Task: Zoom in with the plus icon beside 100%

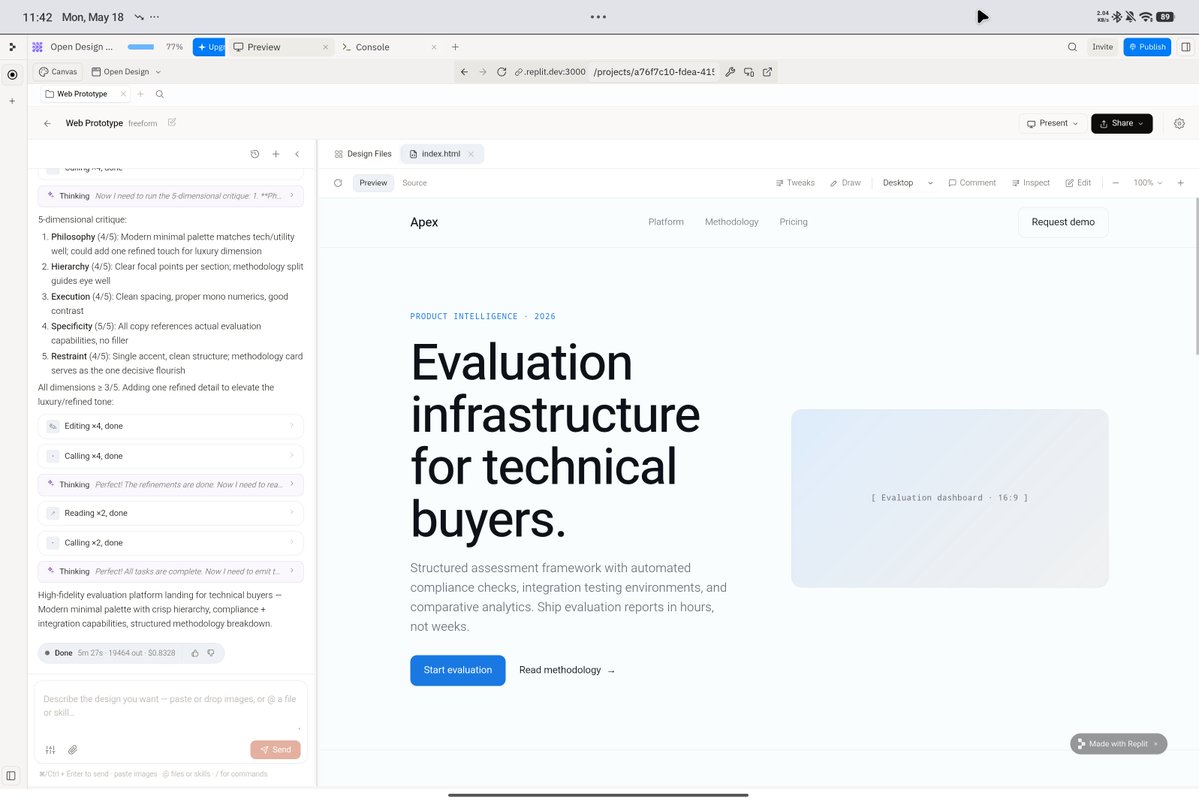Action: point(1181,183)
